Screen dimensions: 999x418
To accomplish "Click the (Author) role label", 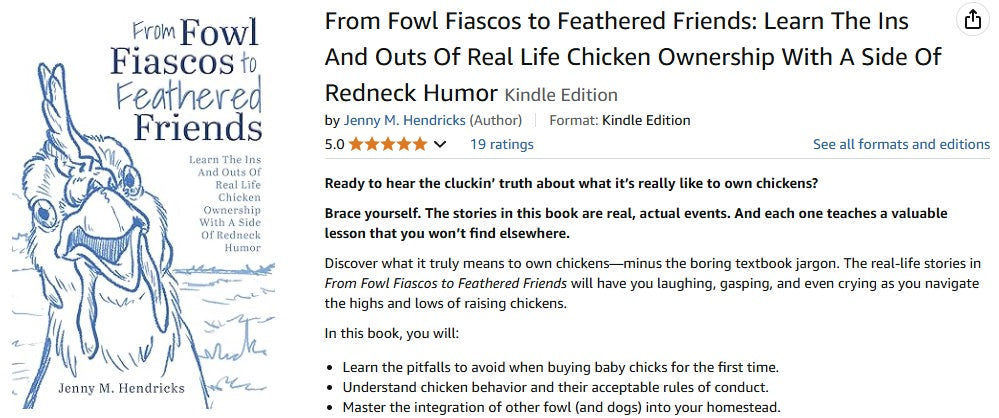I will click(501, 120).
